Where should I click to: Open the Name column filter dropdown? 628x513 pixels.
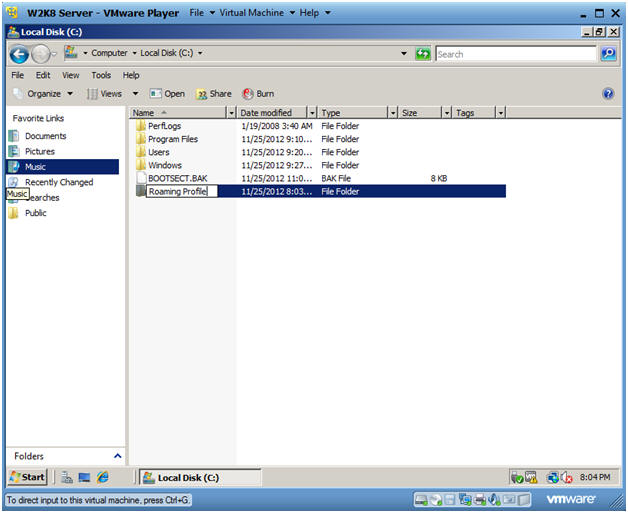pos(231,113)
